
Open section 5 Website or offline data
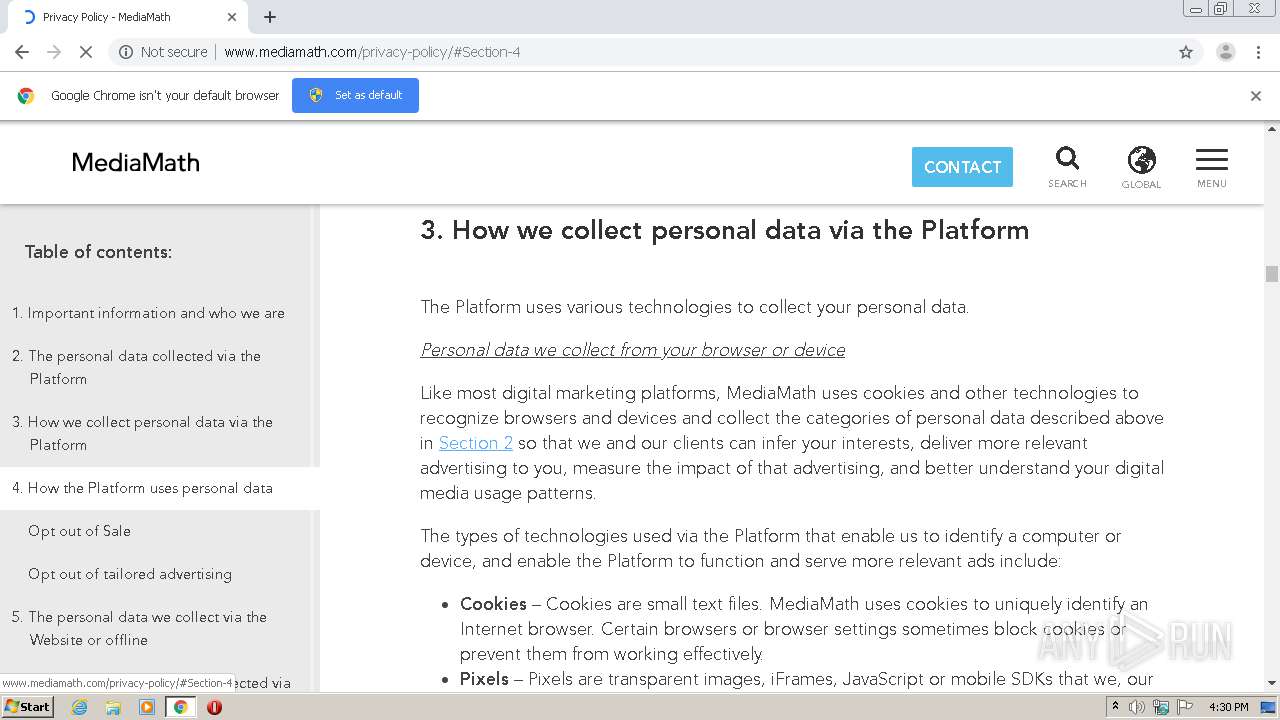pyautogui.click(x=140, y=628)
